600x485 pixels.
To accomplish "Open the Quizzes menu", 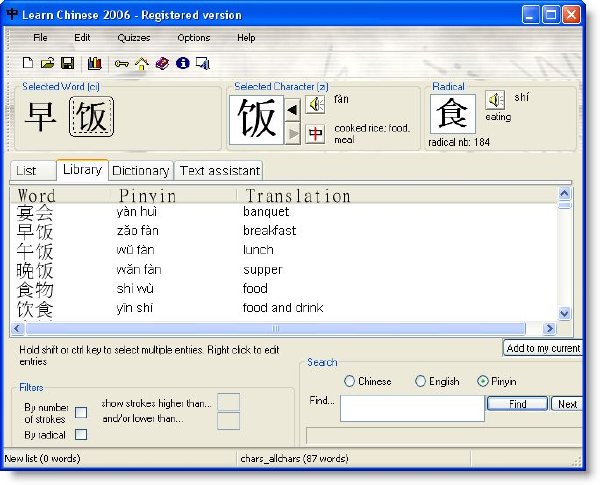I will pyautogui.click(x=134, y=38).
